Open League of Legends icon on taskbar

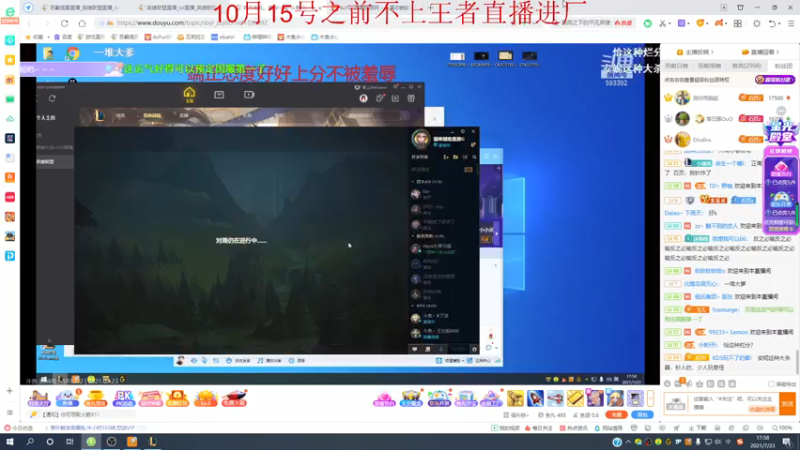point(153,442)
